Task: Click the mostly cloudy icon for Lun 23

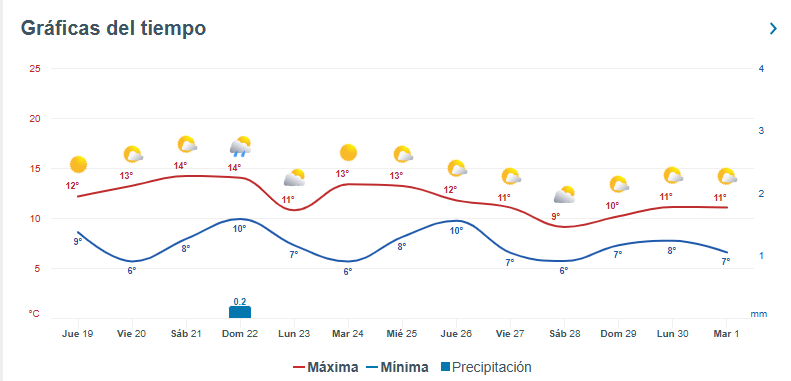Action: [x=295, y=178]
